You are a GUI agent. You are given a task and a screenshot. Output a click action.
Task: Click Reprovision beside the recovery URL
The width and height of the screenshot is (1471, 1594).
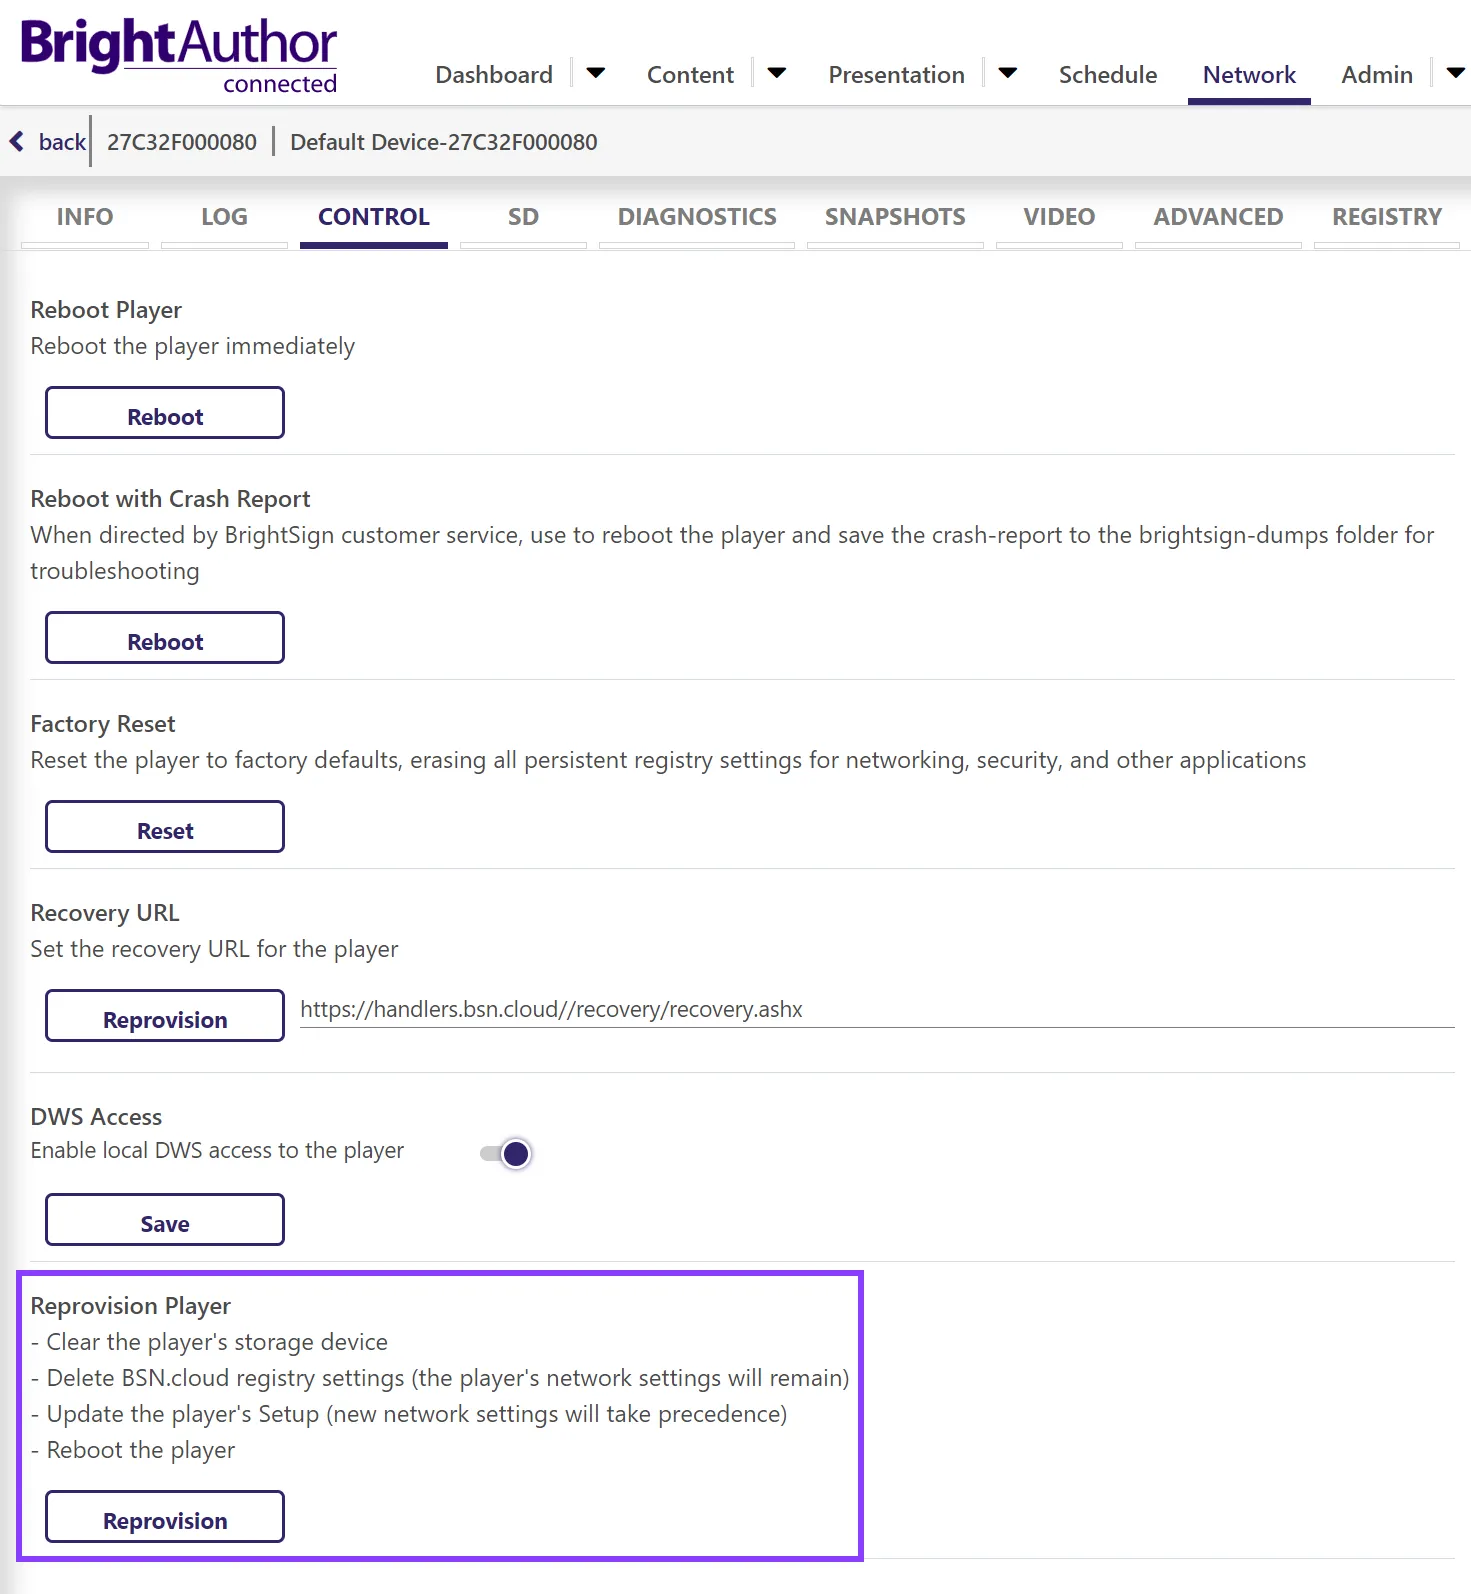(x=165, y=1016)
